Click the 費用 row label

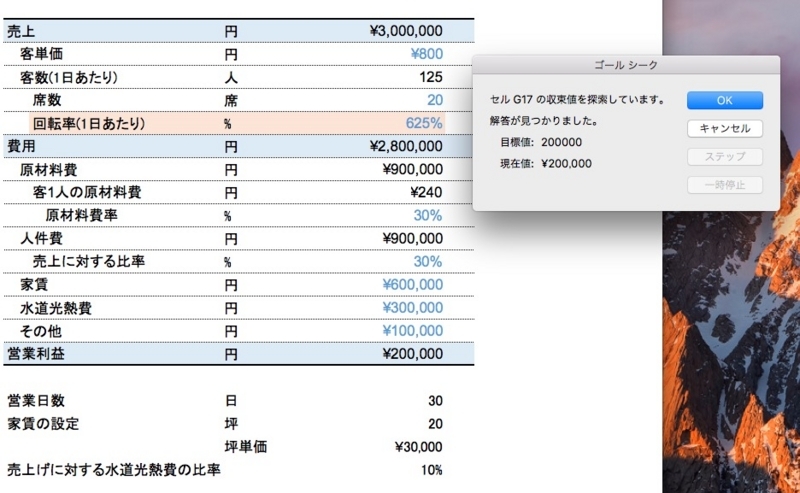tap(21, 146)
